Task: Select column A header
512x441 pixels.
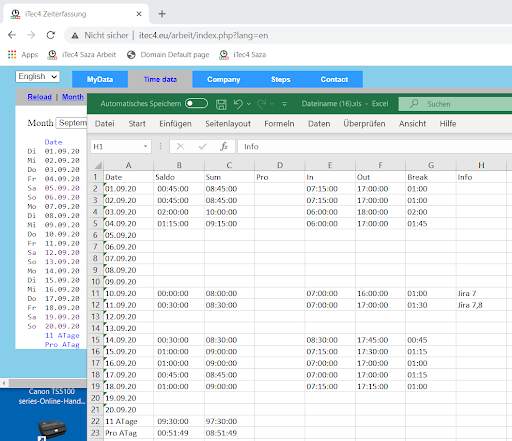Action: [128, 165]
